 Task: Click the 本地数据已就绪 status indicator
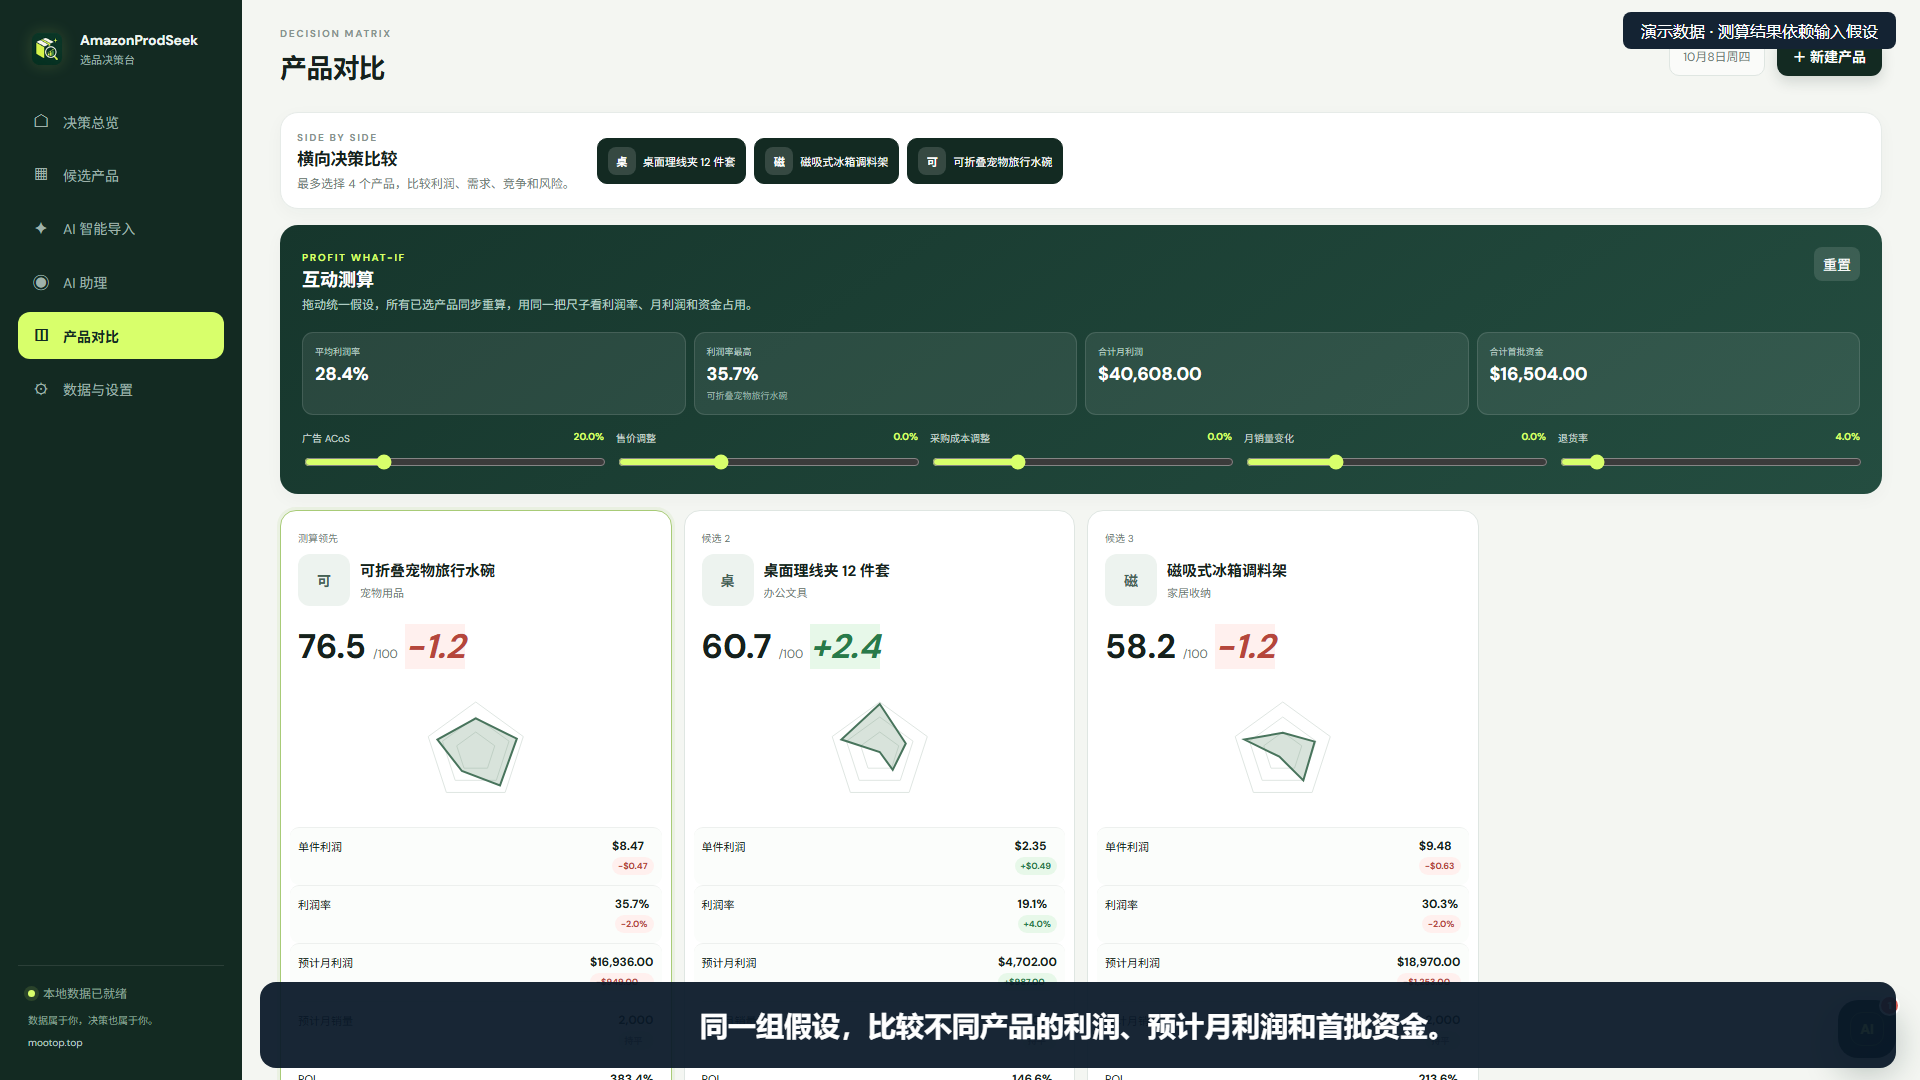(77, 994)
